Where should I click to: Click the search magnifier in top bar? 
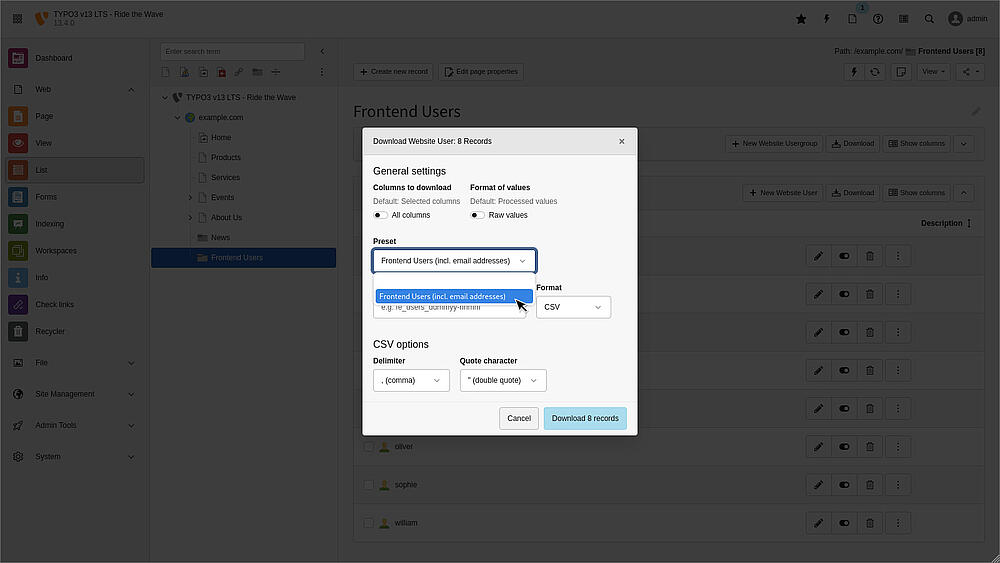929,18
